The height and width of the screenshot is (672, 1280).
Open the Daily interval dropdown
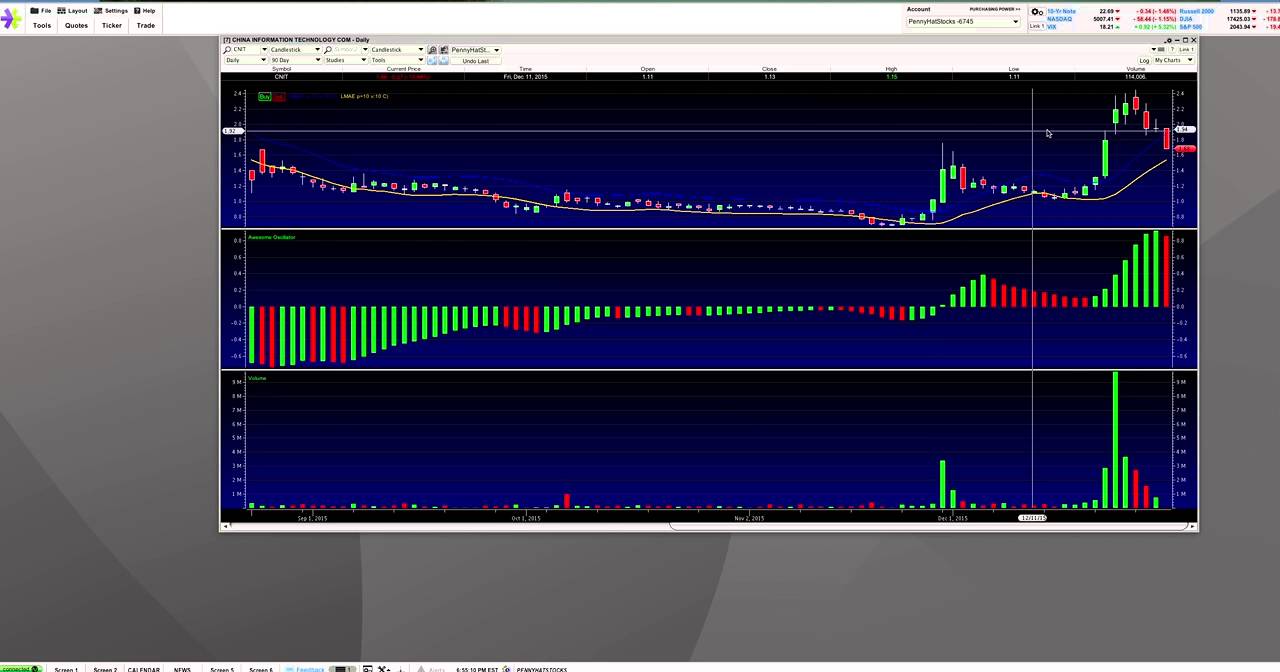[x=246, y=60]
